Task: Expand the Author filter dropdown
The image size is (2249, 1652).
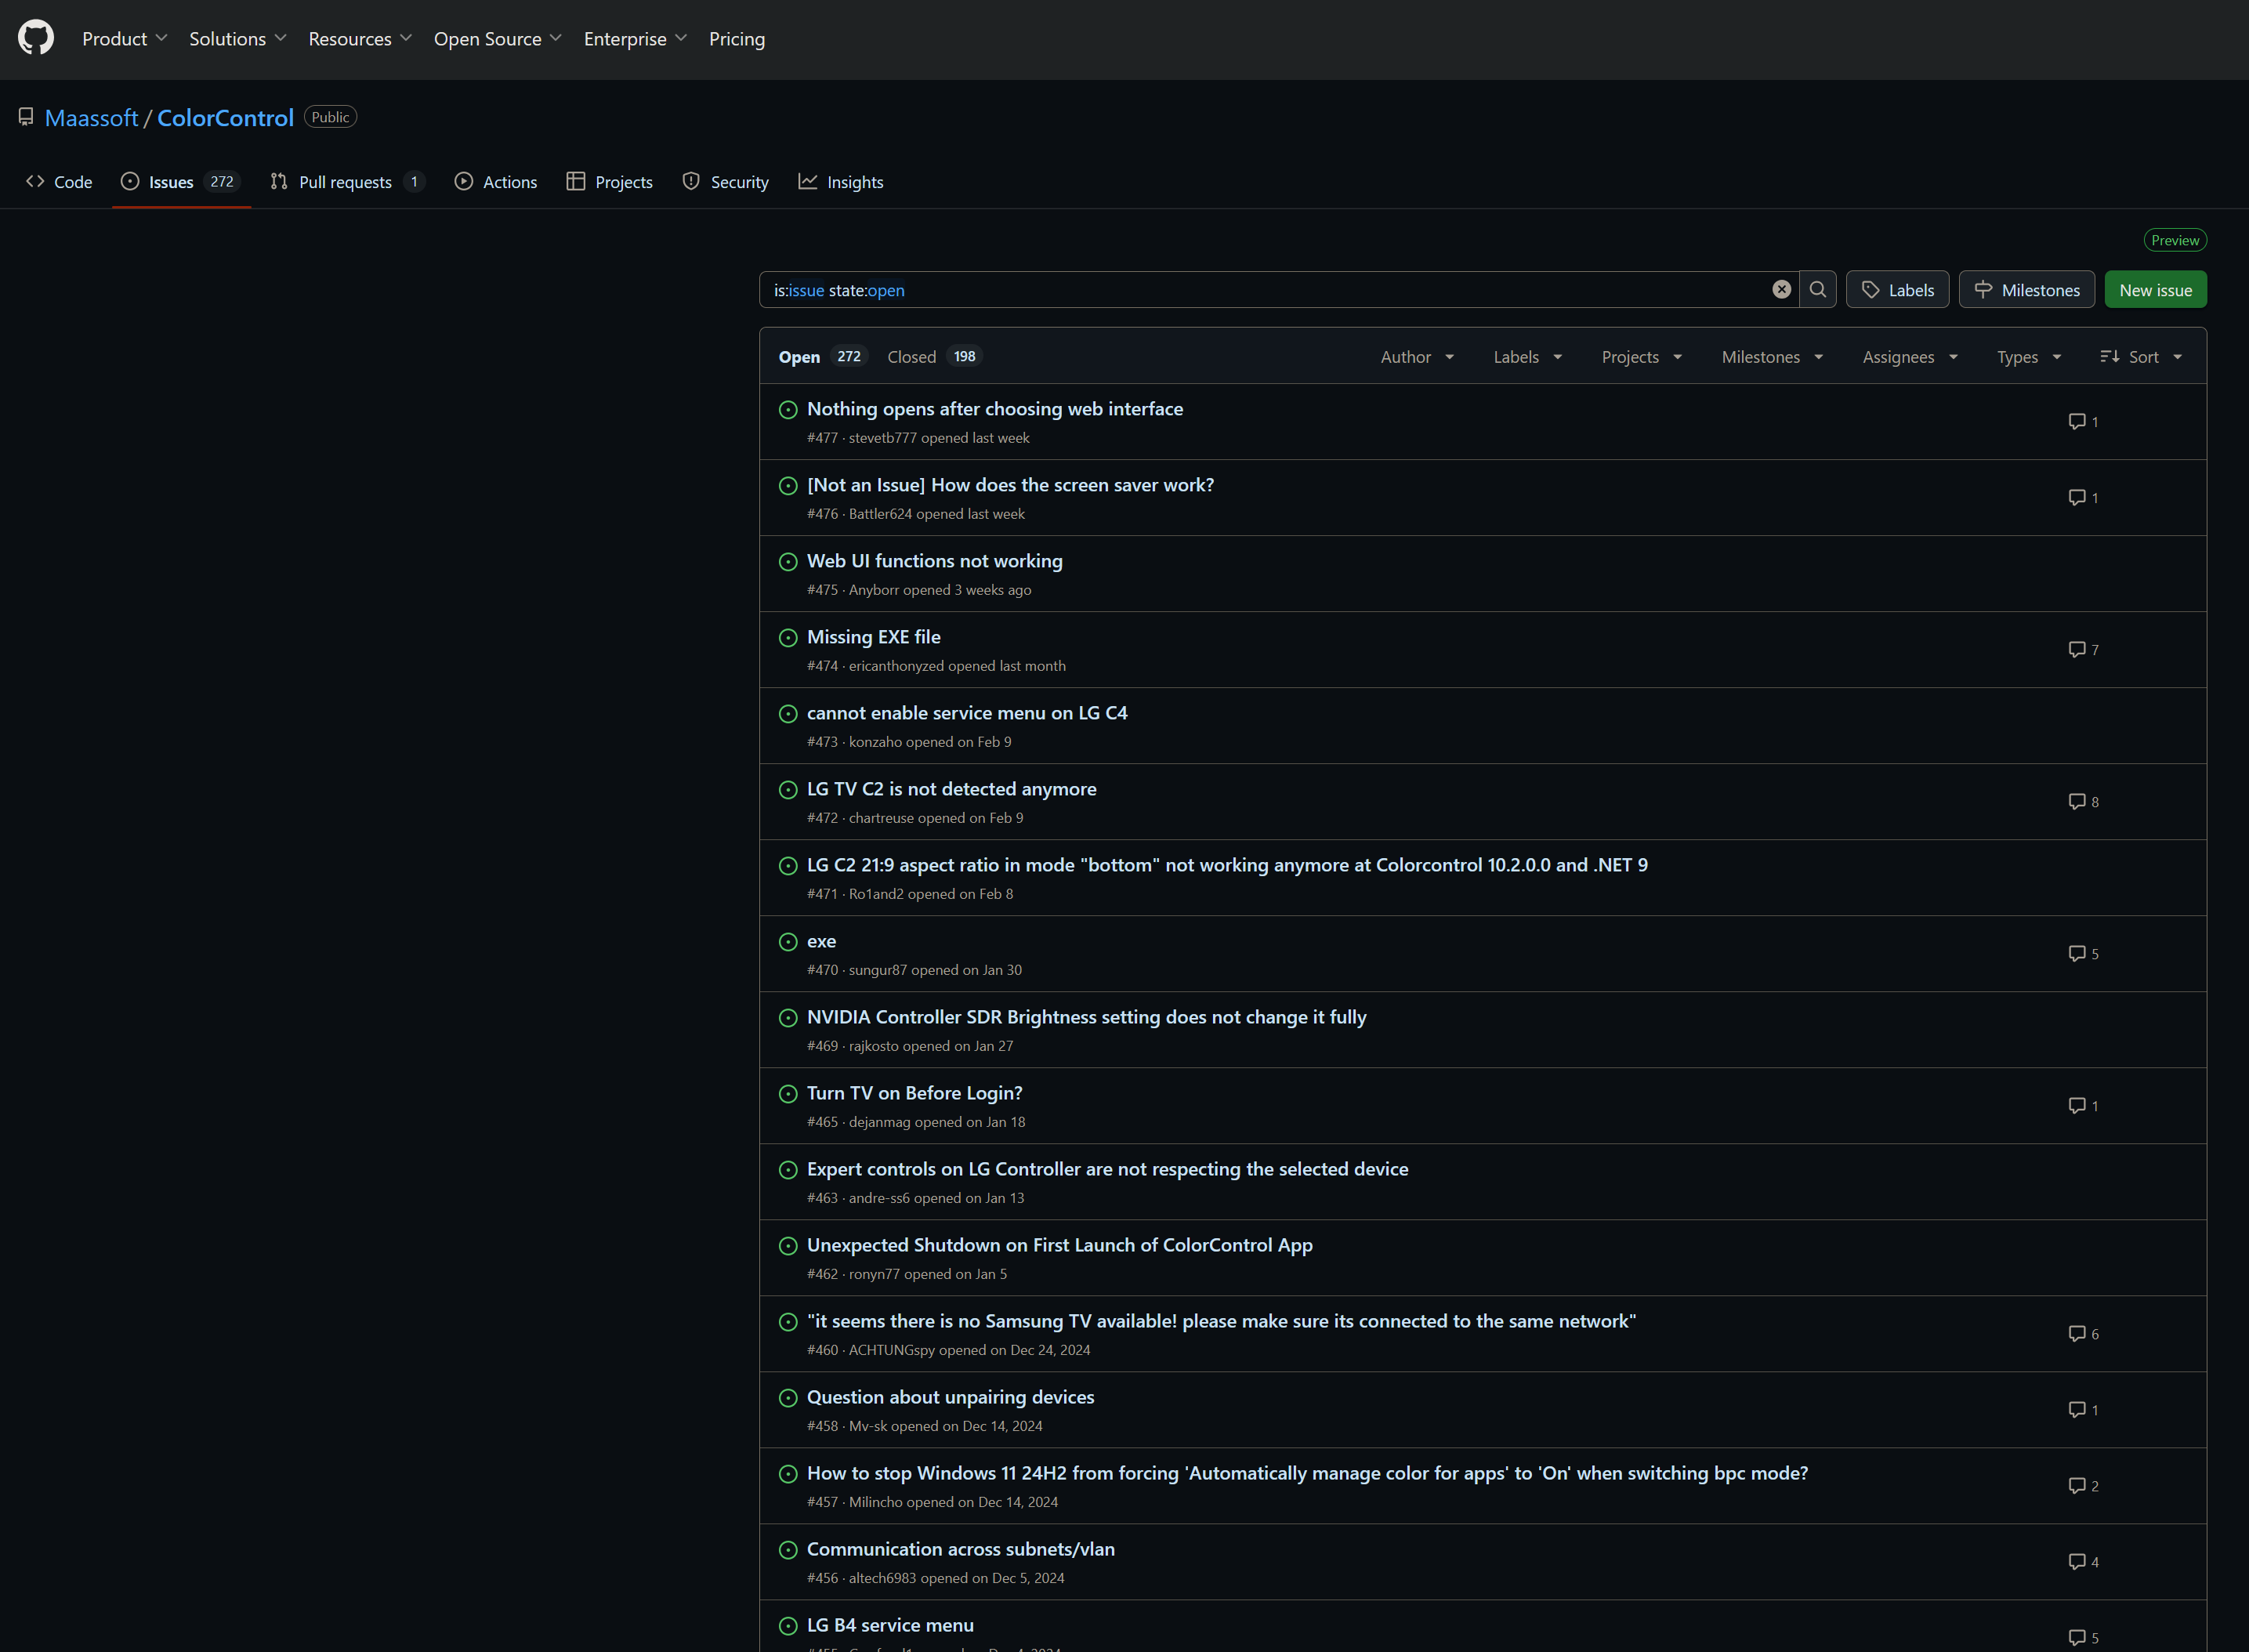Action: click(1416, 357)
